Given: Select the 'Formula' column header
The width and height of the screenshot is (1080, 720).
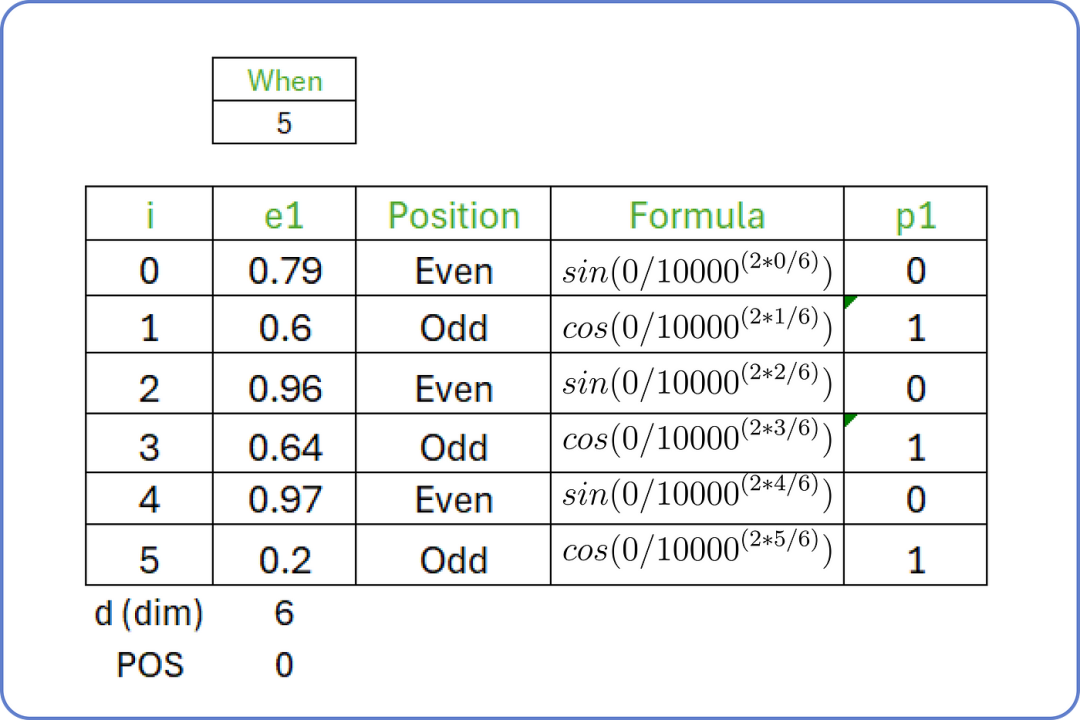Looking at the screenshot, I should click(x=697, y=215).
